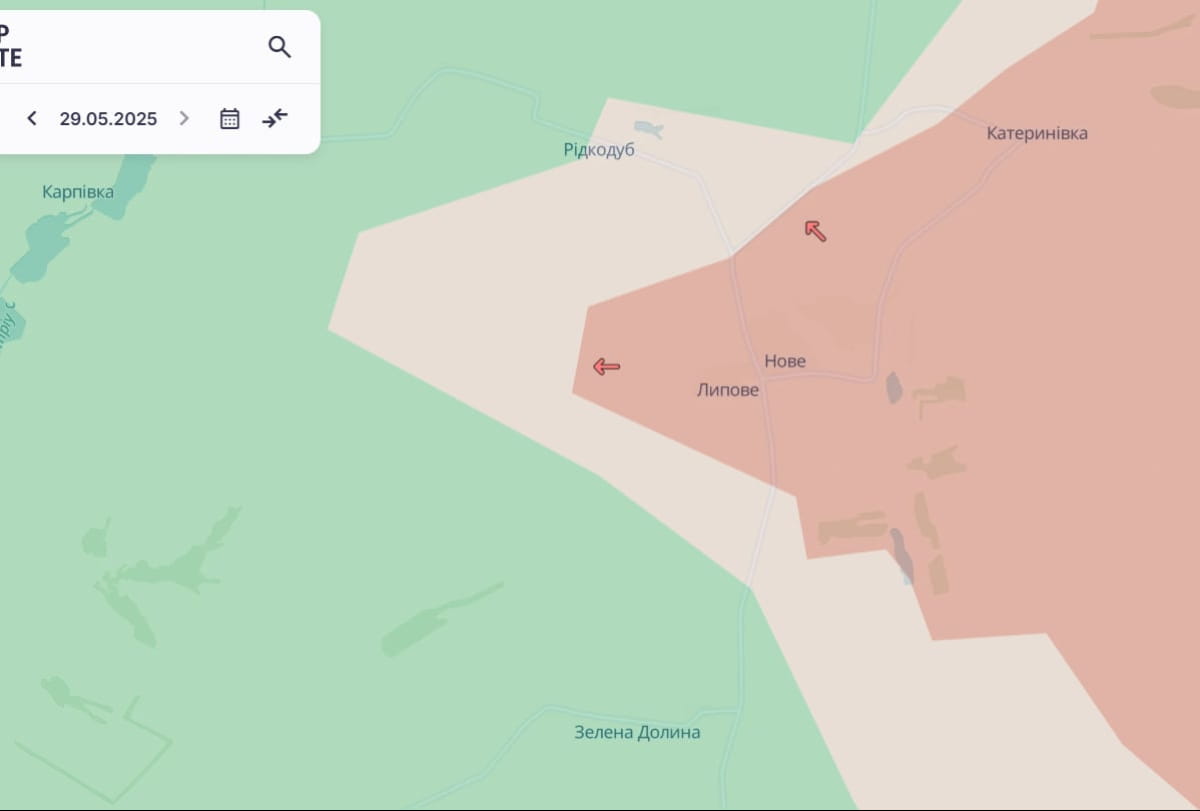
Task: Click the small pond icon above Рідкодуб
Action: tap(648, 128)
